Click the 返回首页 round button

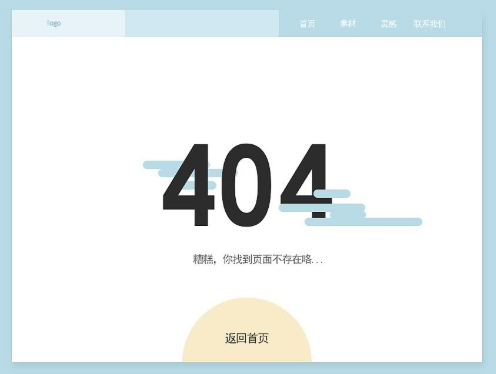click(247, 330)
